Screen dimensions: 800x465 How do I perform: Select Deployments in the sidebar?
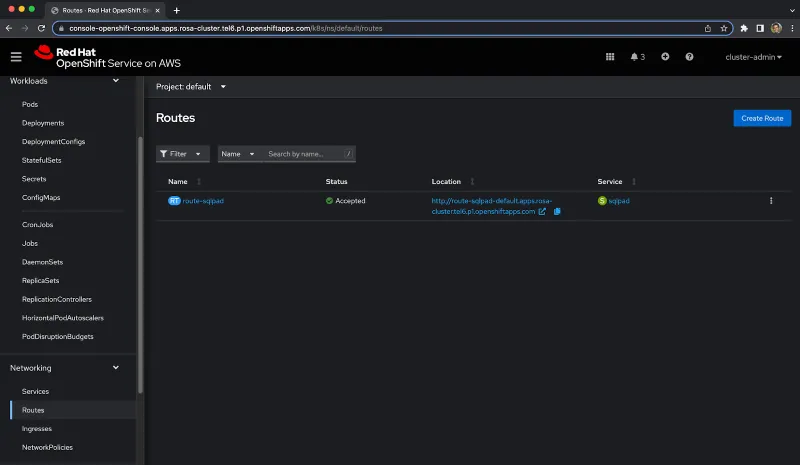(x=44, y=123)
